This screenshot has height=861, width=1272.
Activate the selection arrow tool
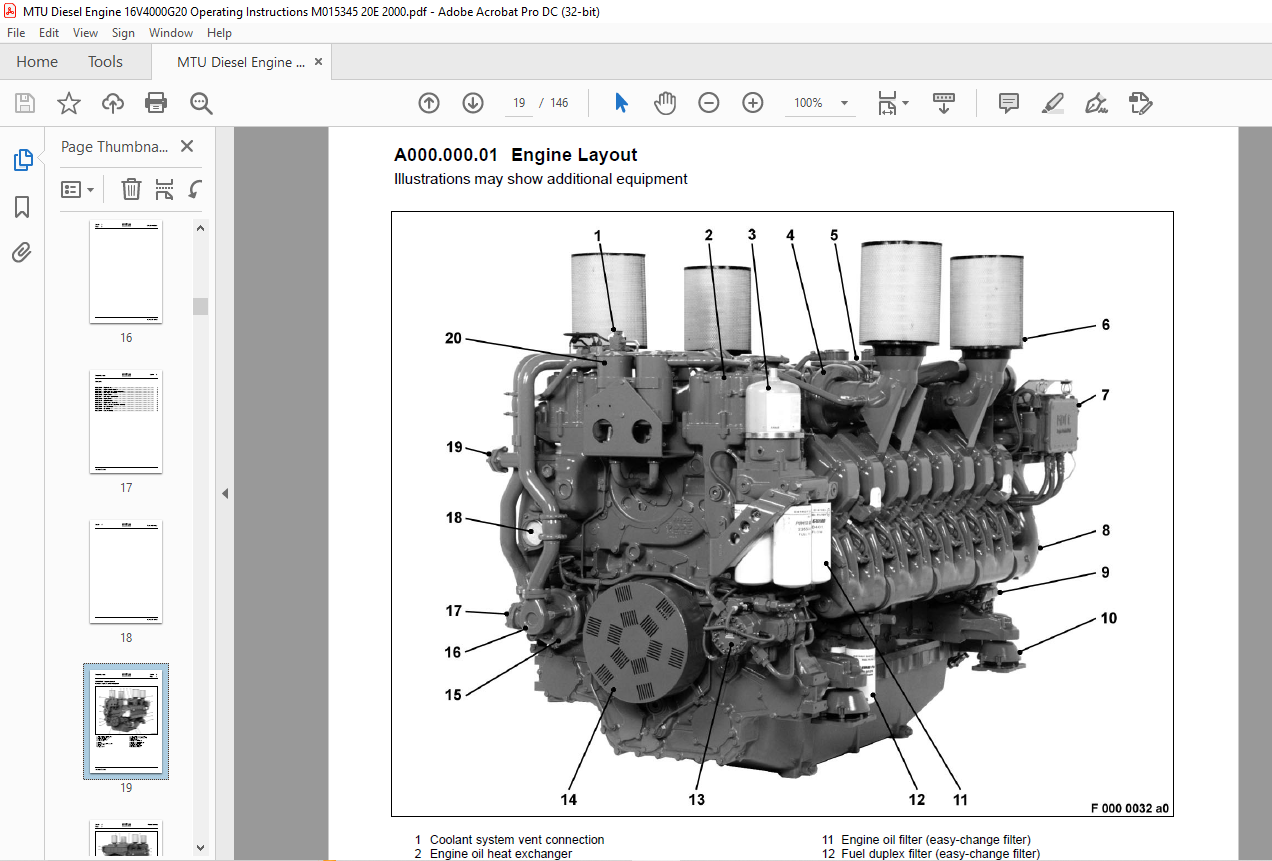click(621, 103)
